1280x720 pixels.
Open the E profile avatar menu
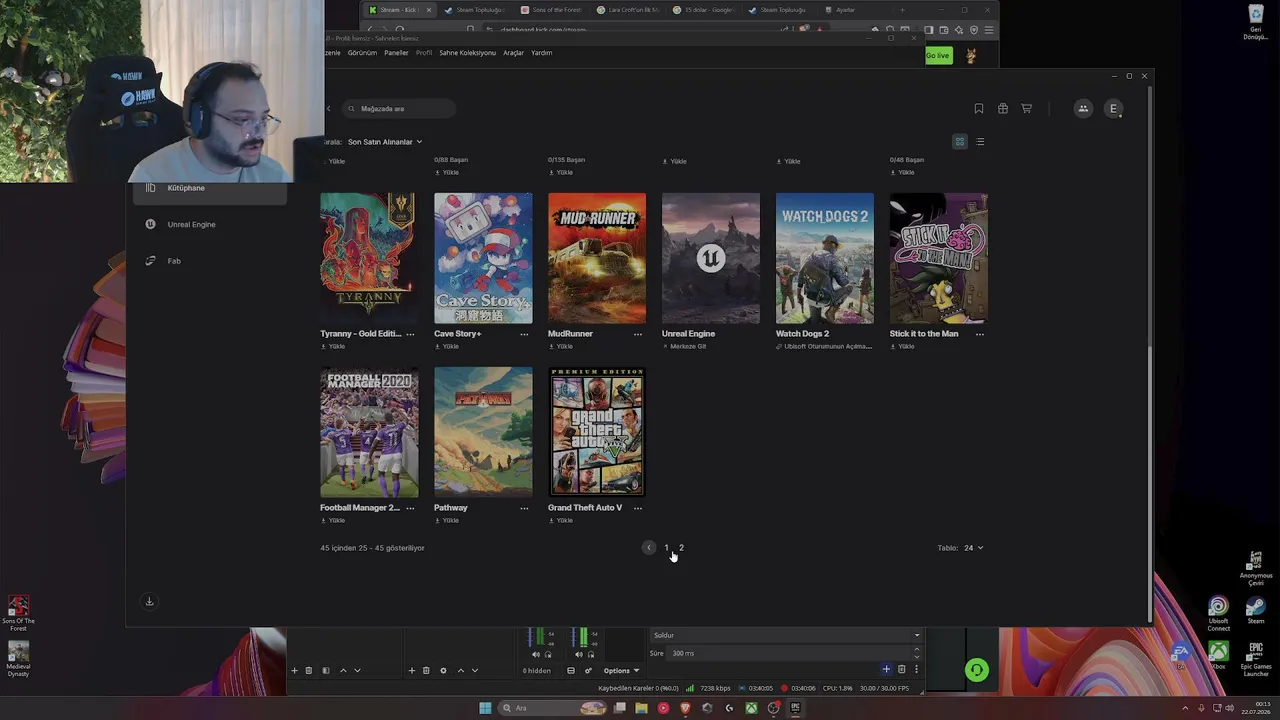coord(1113,109)
